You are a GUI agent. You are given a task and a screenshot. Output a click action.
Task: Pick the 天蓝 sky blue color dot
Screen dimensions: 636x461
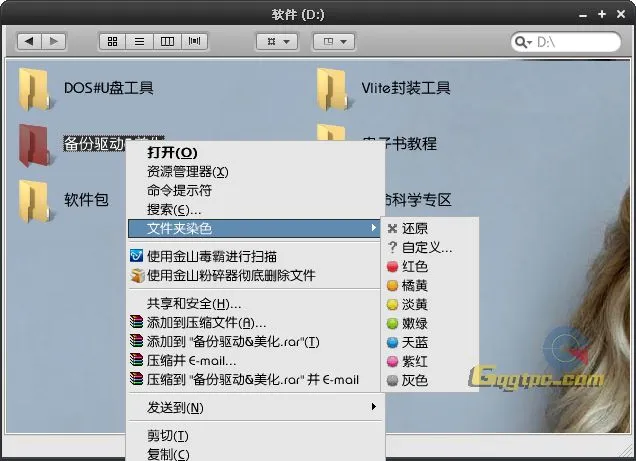pyautogui.click(x=392, y=343)
